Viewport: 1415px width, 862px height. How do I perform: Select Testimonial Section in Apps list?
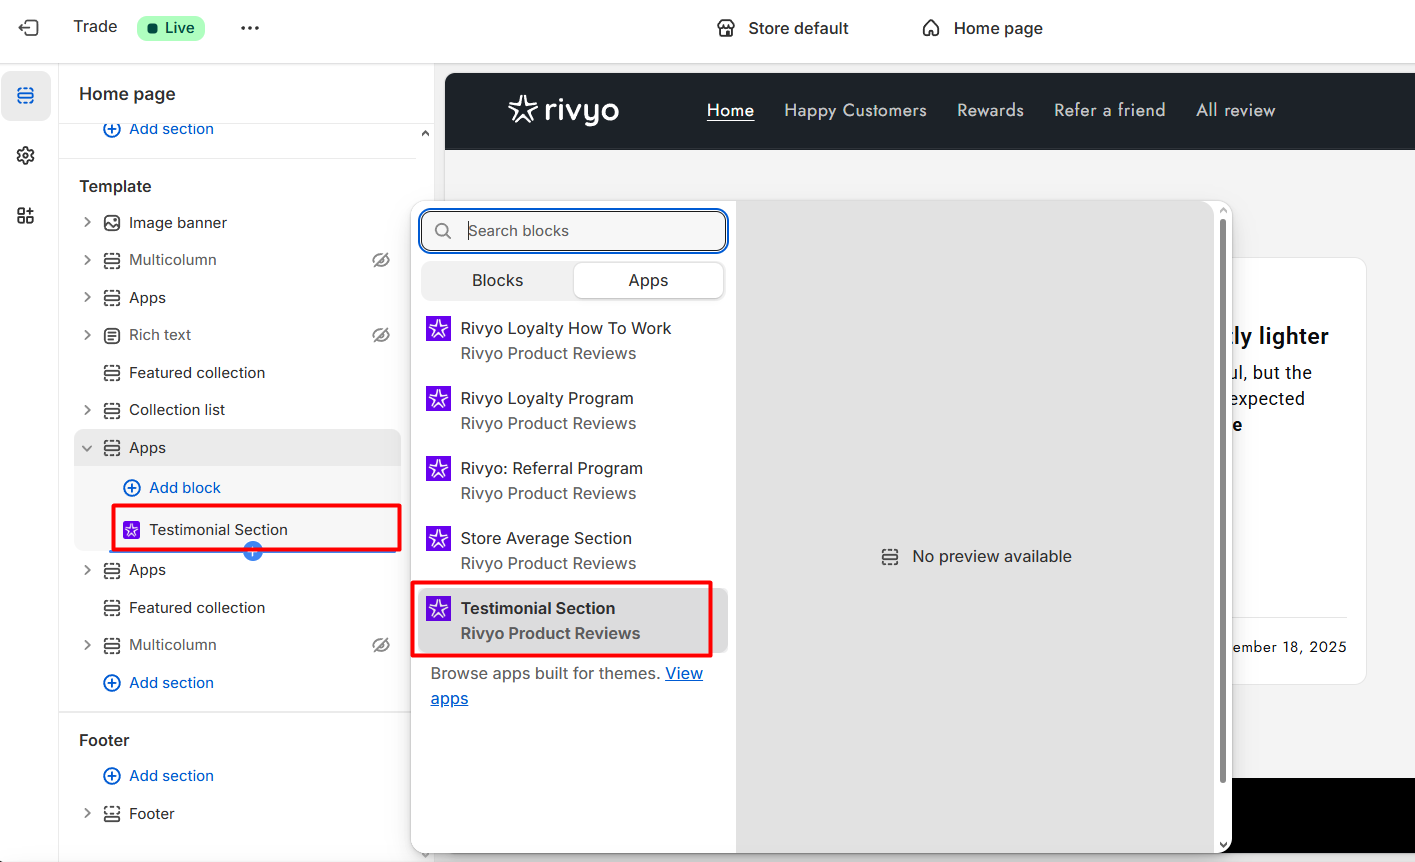click(574, 621)
